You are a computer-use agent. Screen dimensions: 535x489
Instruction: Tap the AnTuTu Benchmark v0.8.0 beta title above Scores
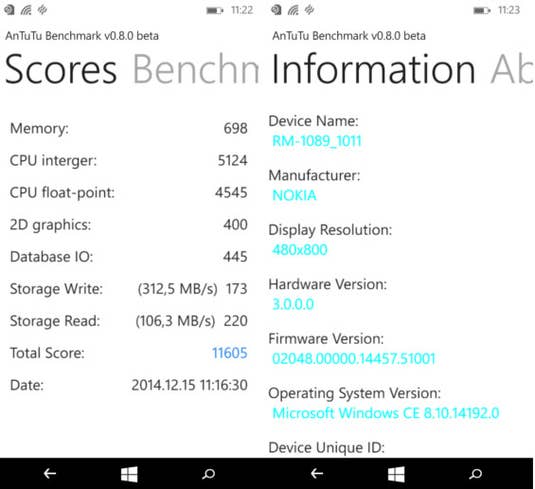coord(82,36)
